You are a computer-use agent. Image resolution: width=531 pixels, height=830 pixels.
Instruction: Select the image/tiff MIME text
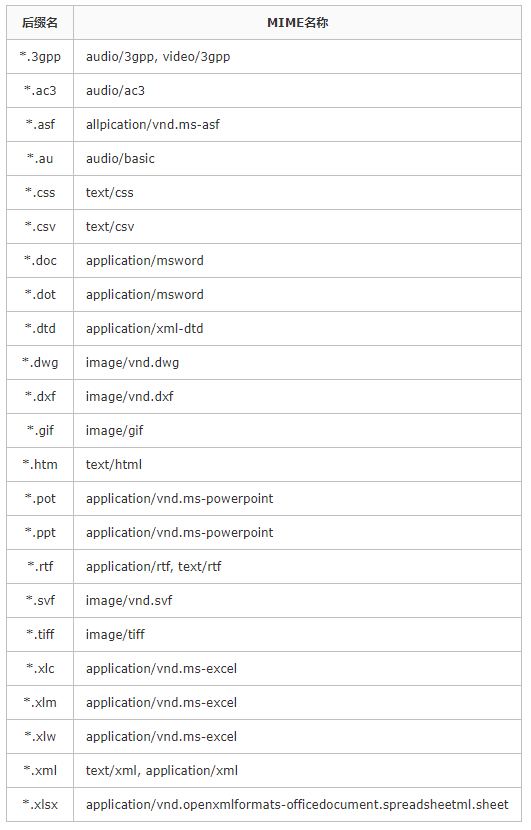pos(115,634)
